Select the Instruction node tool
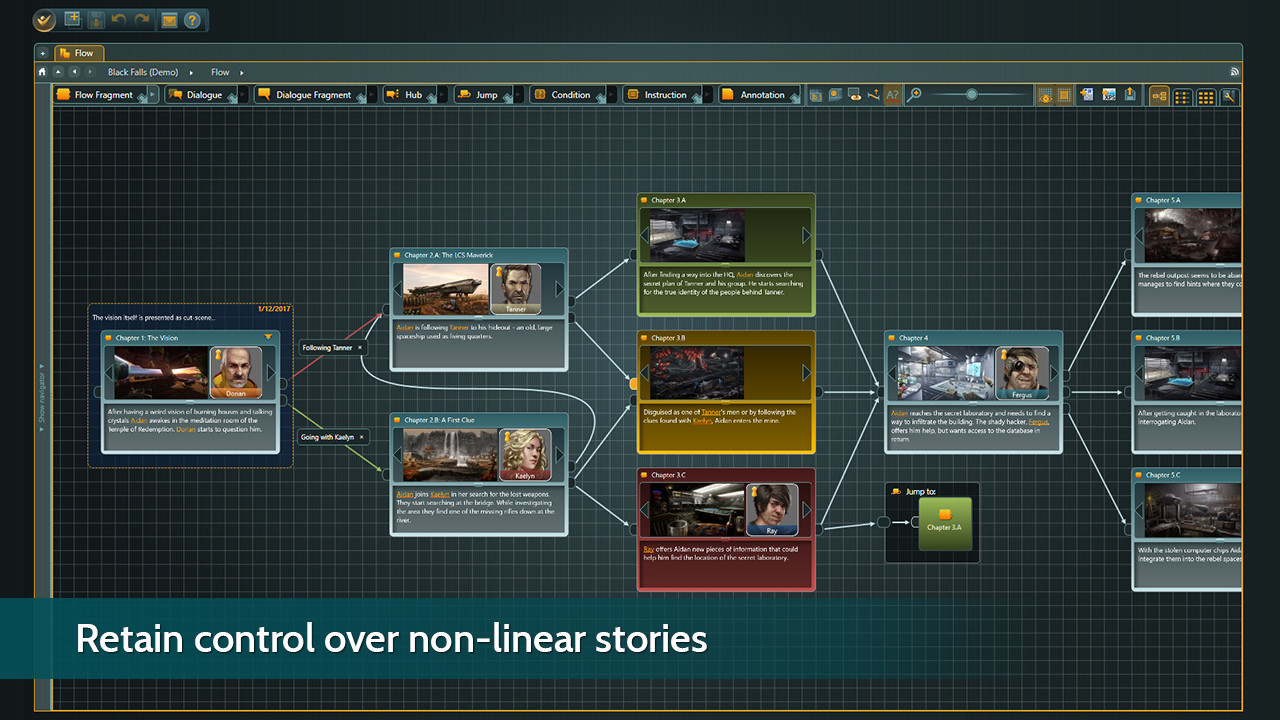This screenshot has width=1280, height=720. (x=660, y=94)
